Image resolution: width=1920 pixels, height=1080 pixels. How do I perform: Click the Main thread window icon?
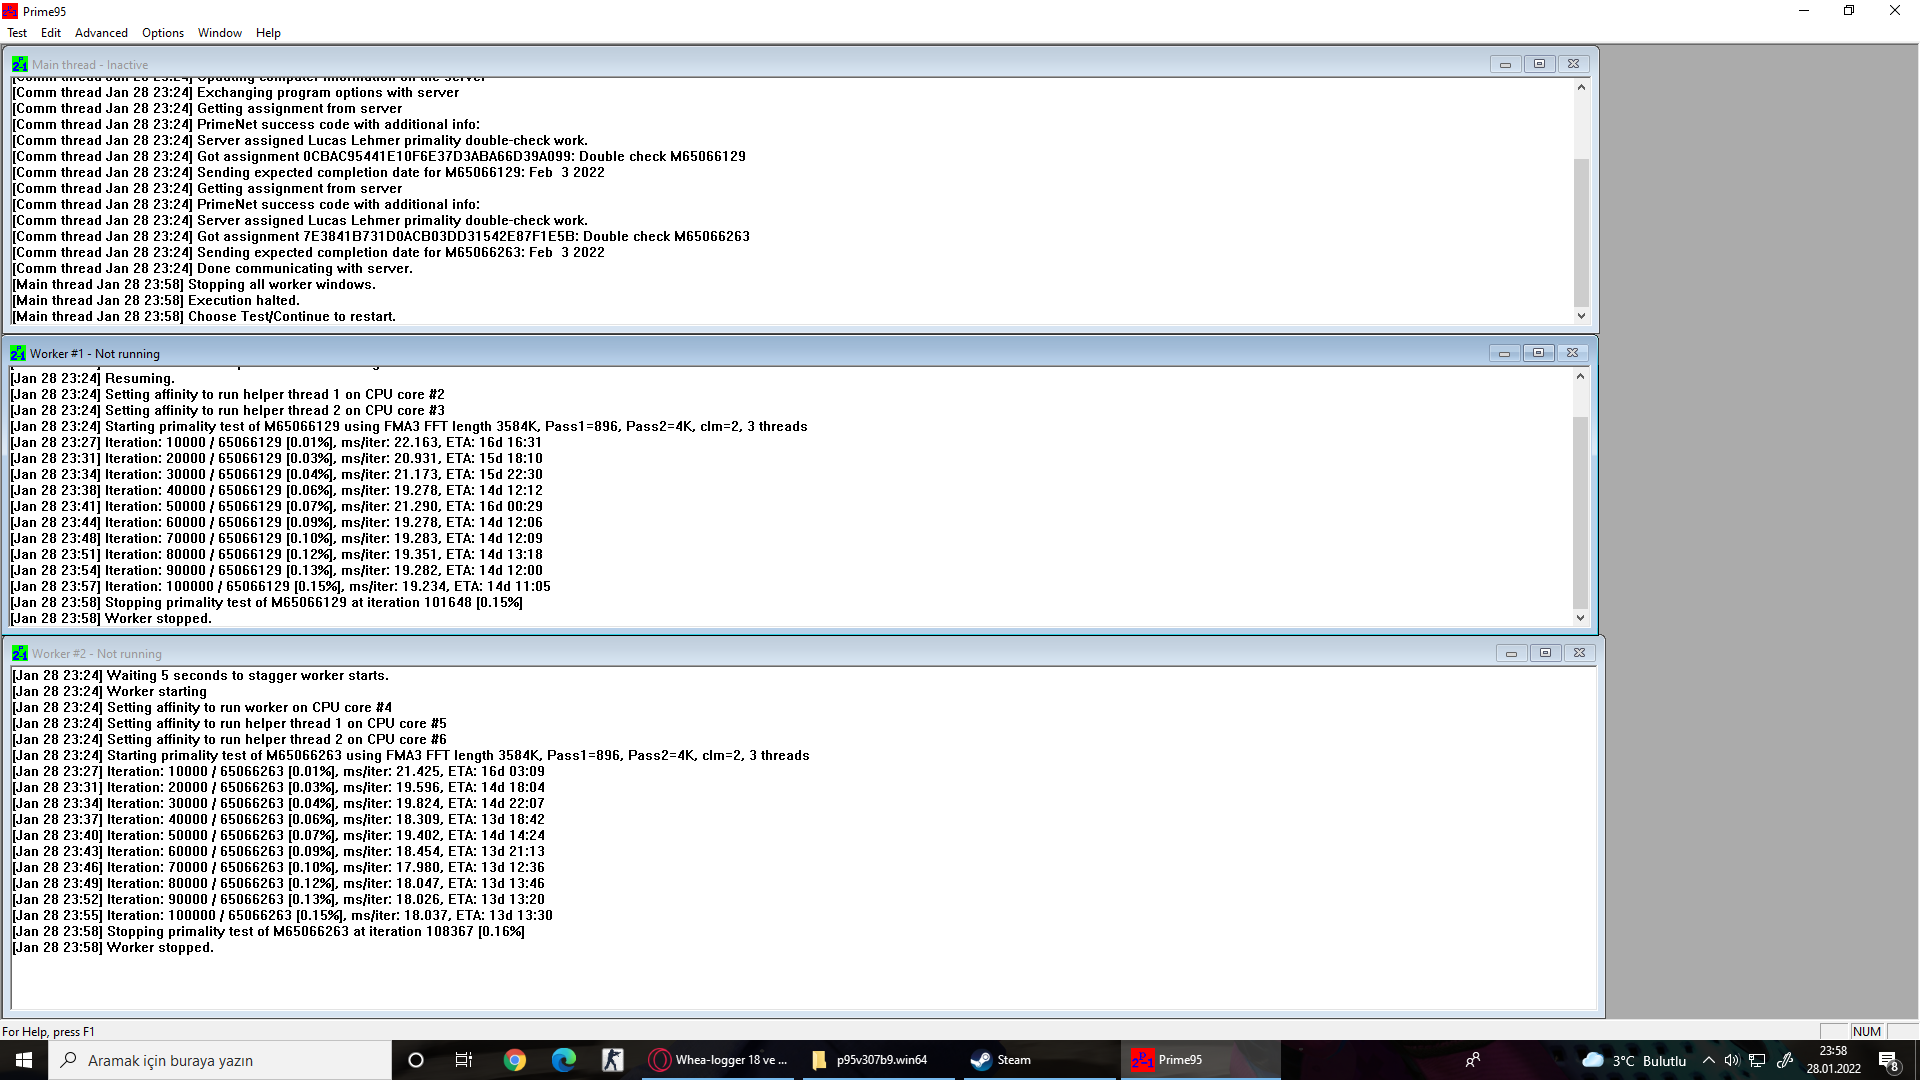19,64
